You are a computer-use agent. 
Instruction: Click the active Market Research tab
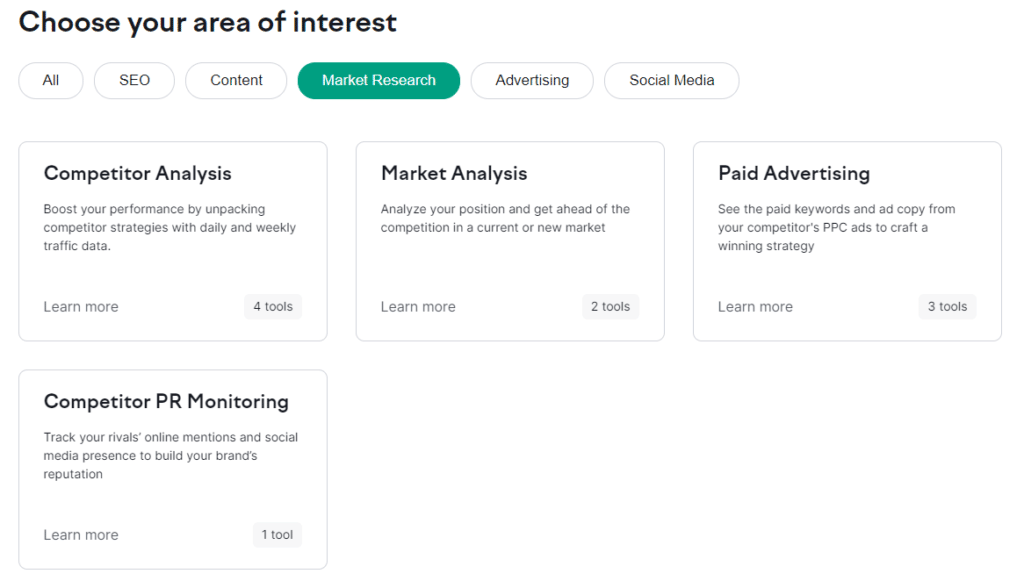[x=378, y=81]
